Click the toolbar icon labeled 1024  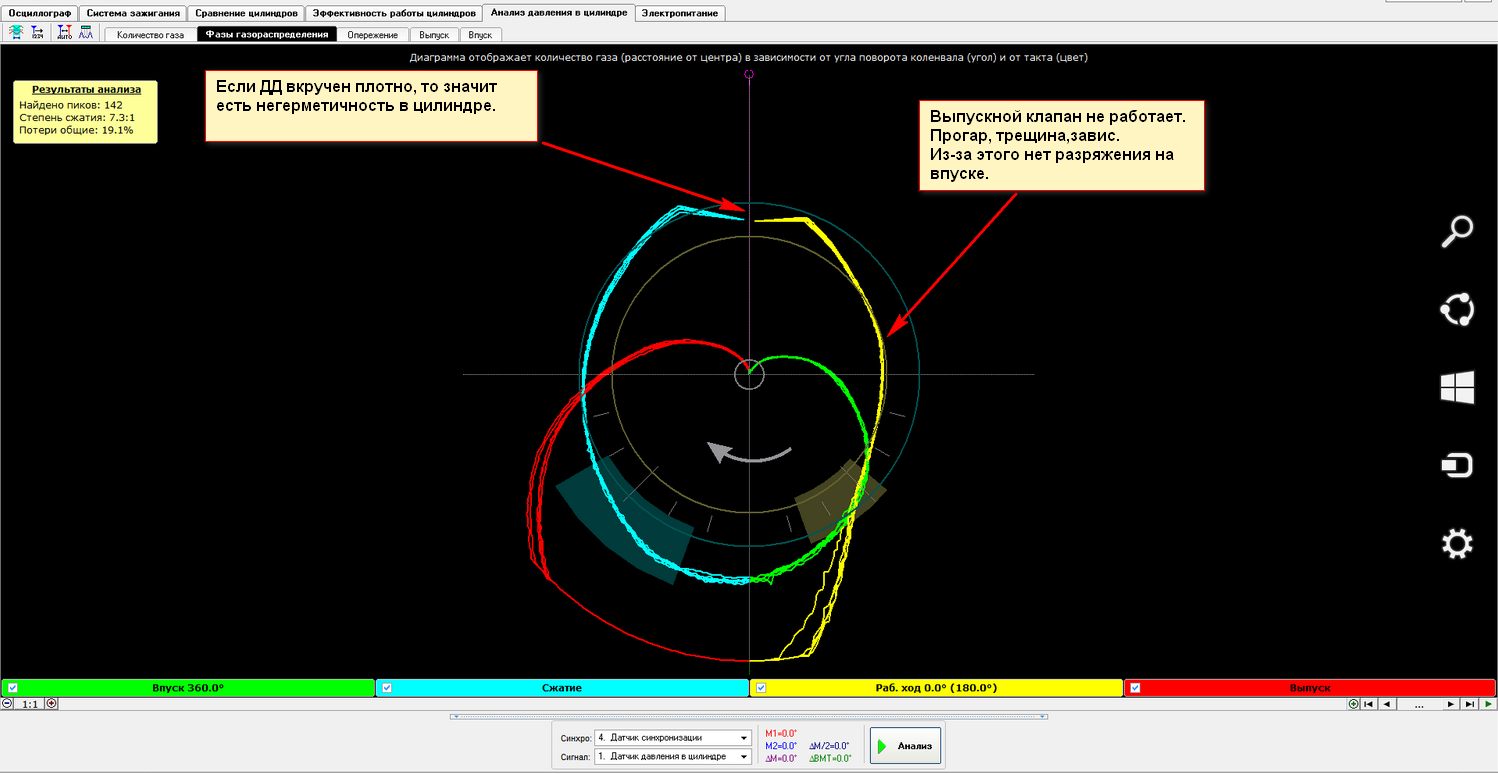click(x=38, y=33)
